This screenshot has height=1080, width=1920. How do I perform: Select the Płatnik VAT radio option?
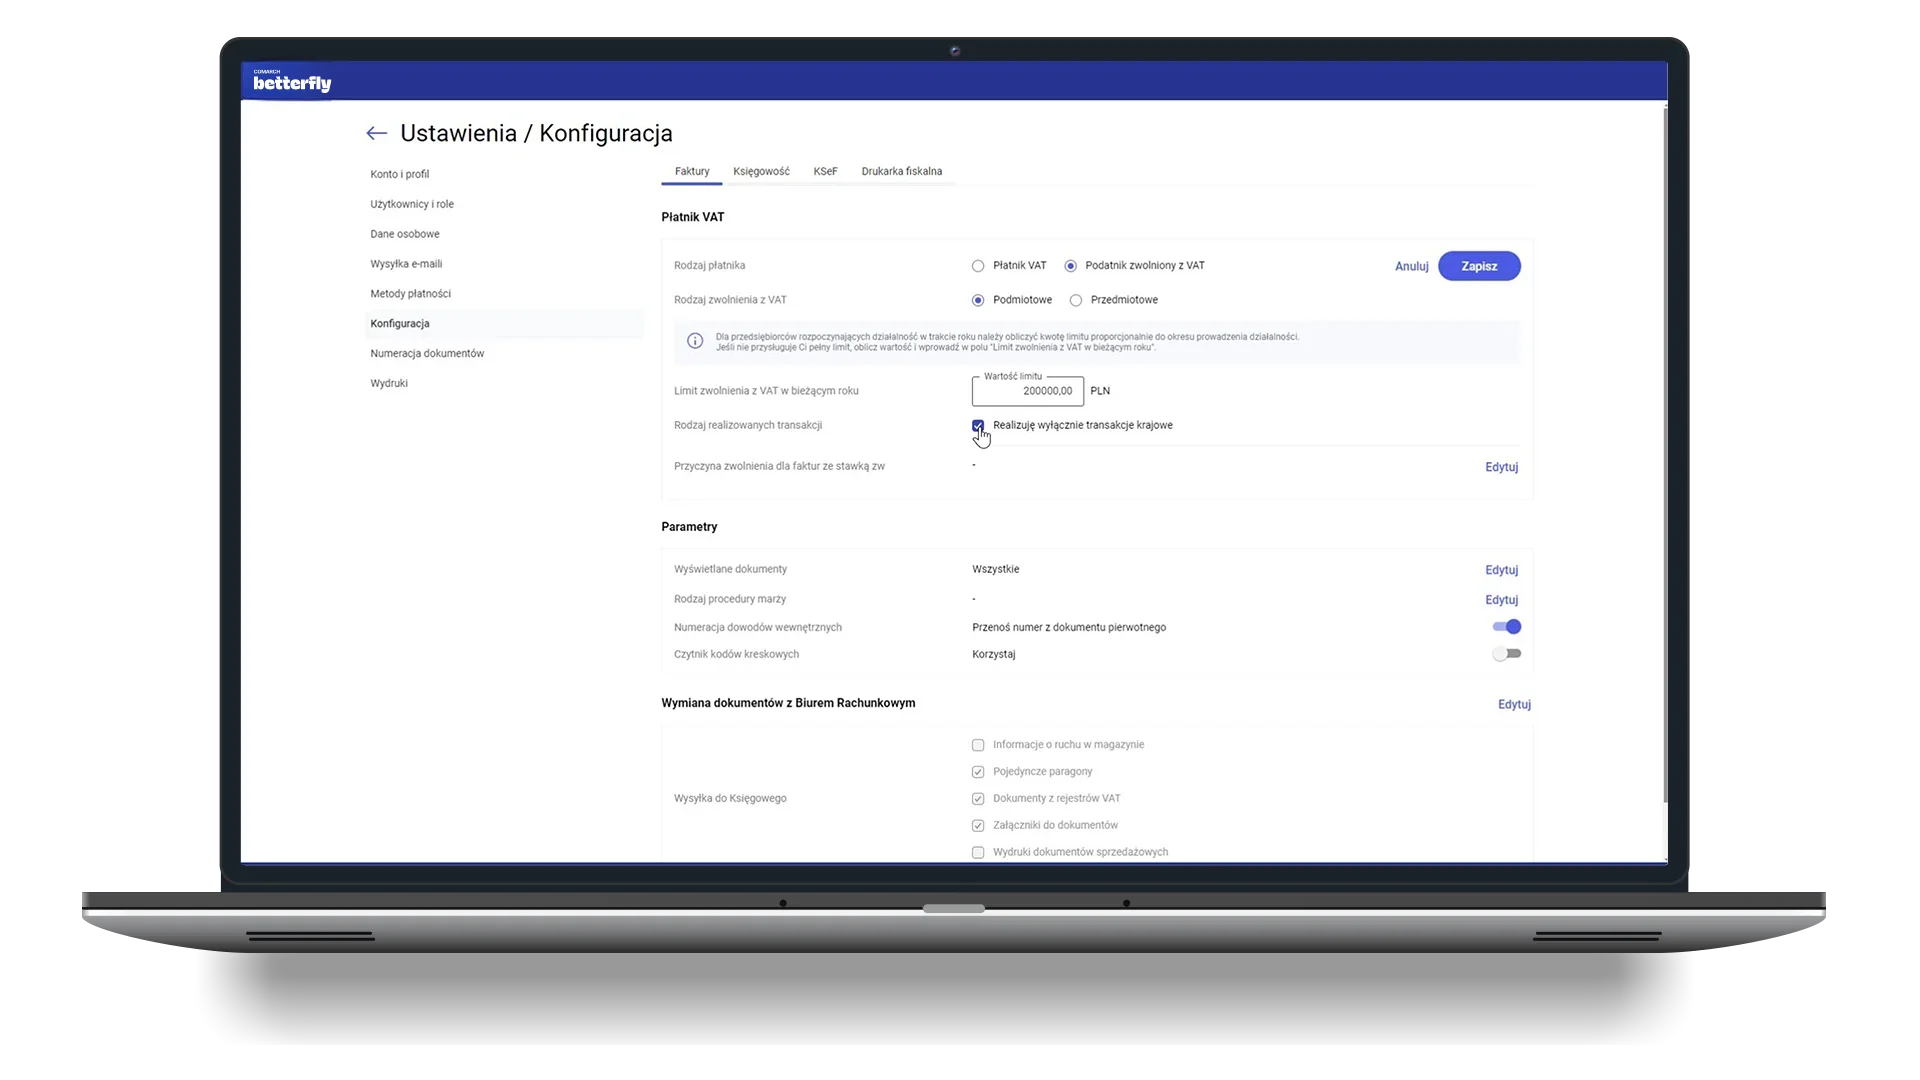(x=978, y=266)
